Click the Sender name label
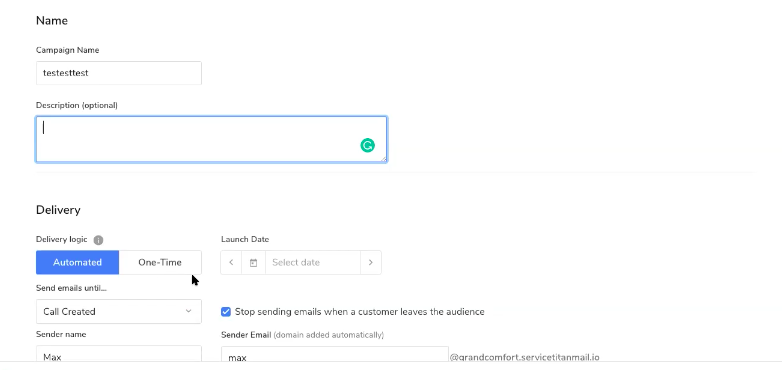The height and width of the screenshot is (370, 782). pyautogui.click(x=61, y=334)
